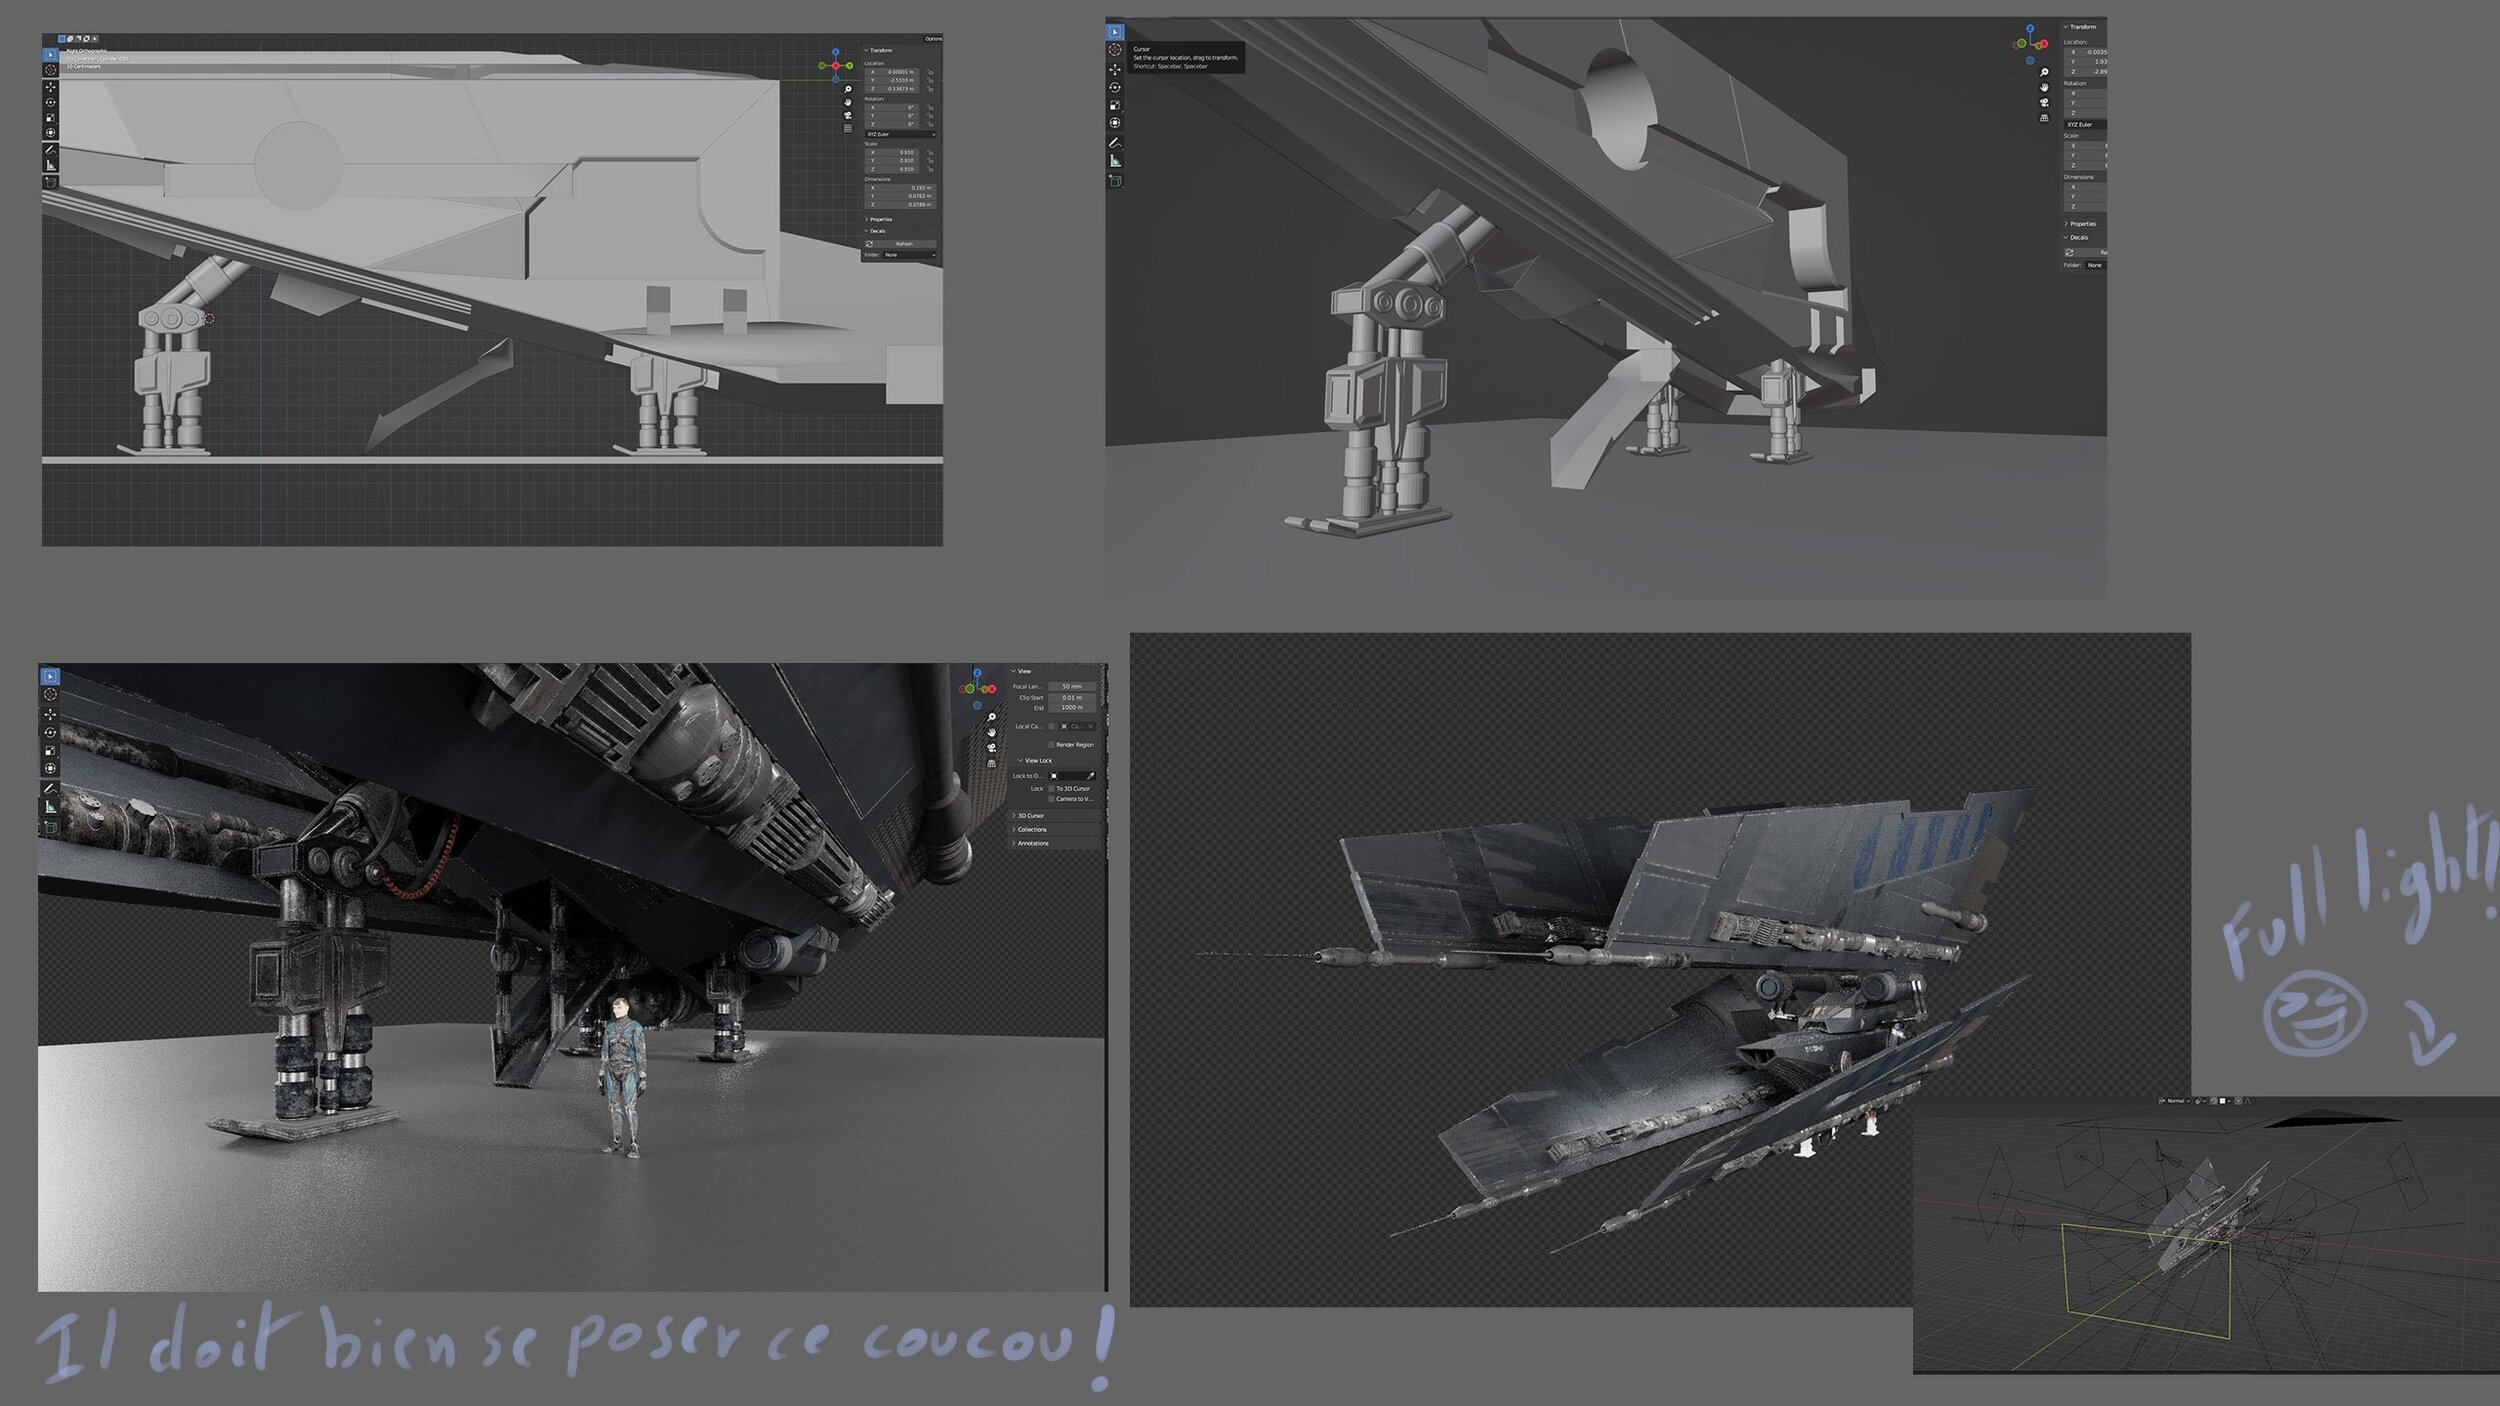Click pan hand icon in top-right viewport

[x=2044, y=87]
